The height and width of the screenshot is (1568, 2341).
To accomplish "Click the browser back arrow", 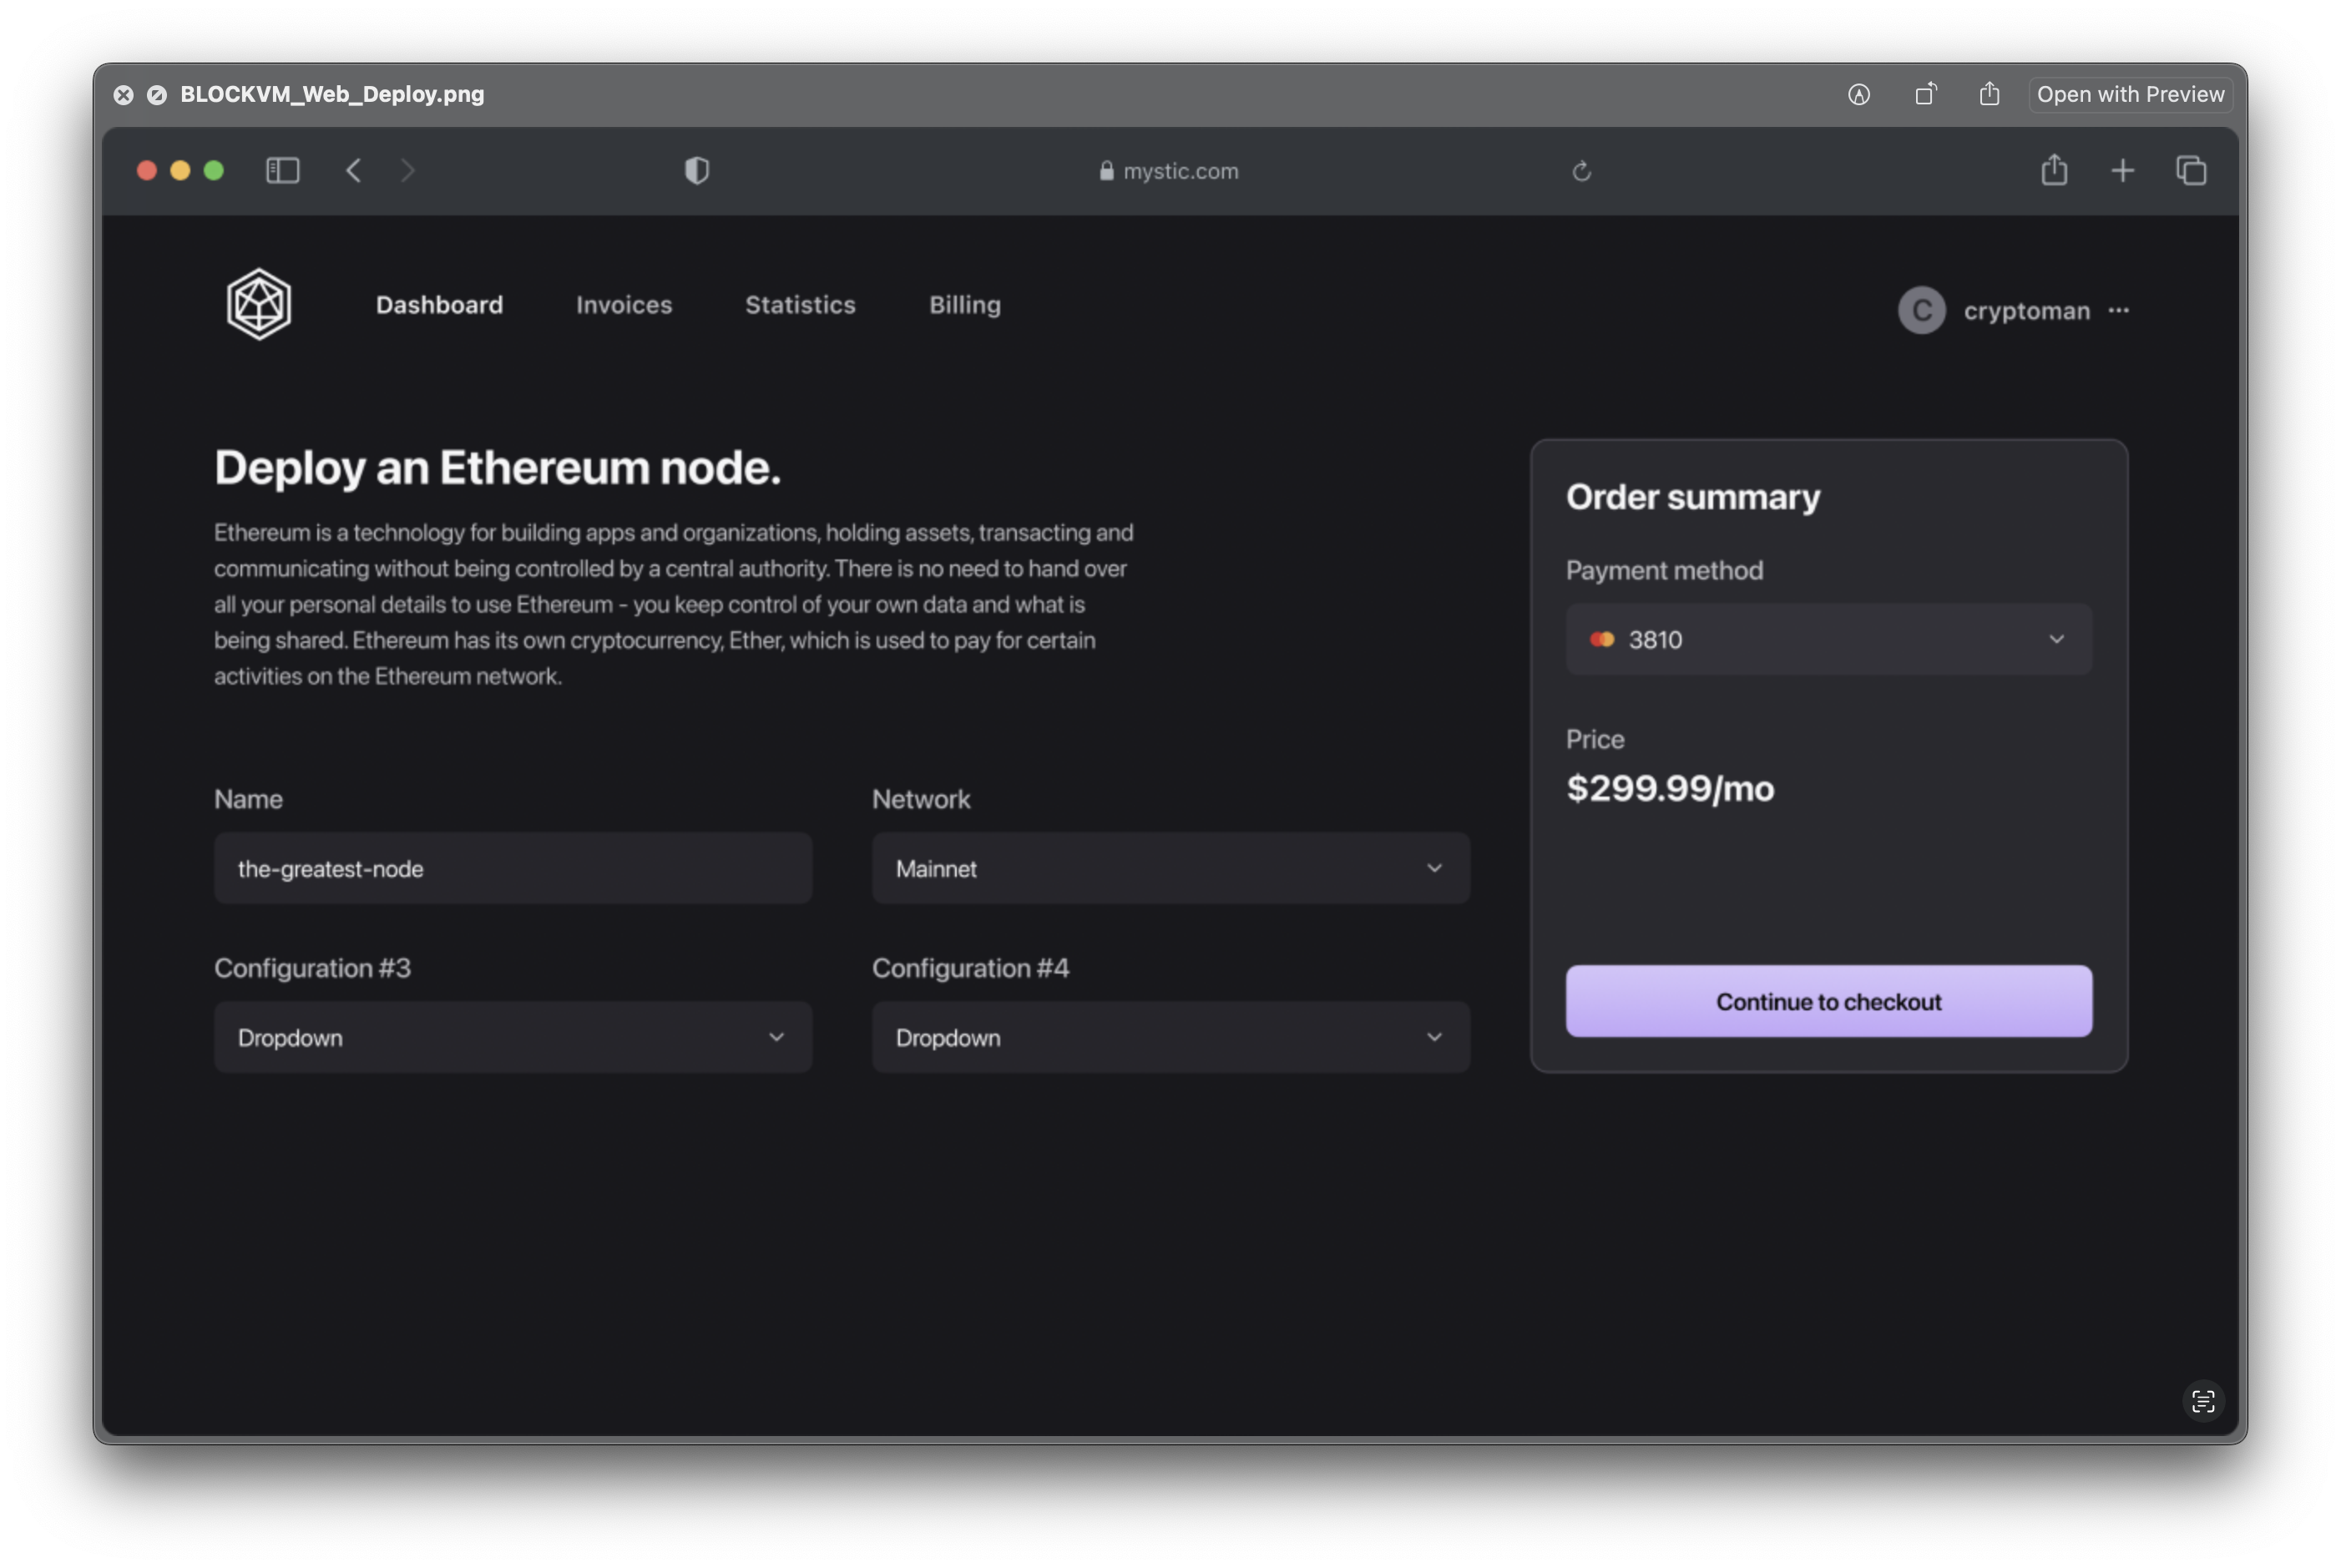I will coord(353,171).
